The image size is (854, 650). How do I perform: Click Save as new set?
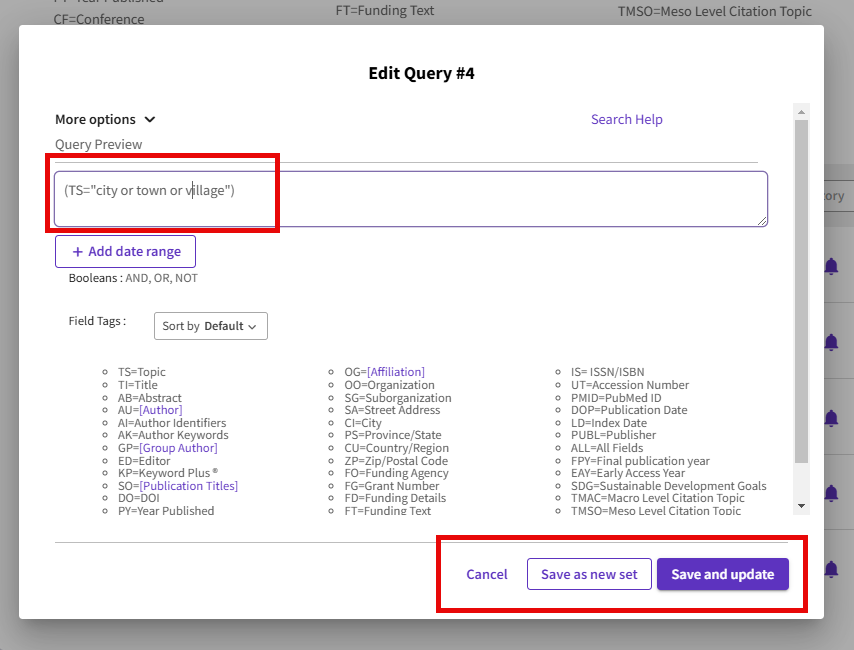coord(589,574)
